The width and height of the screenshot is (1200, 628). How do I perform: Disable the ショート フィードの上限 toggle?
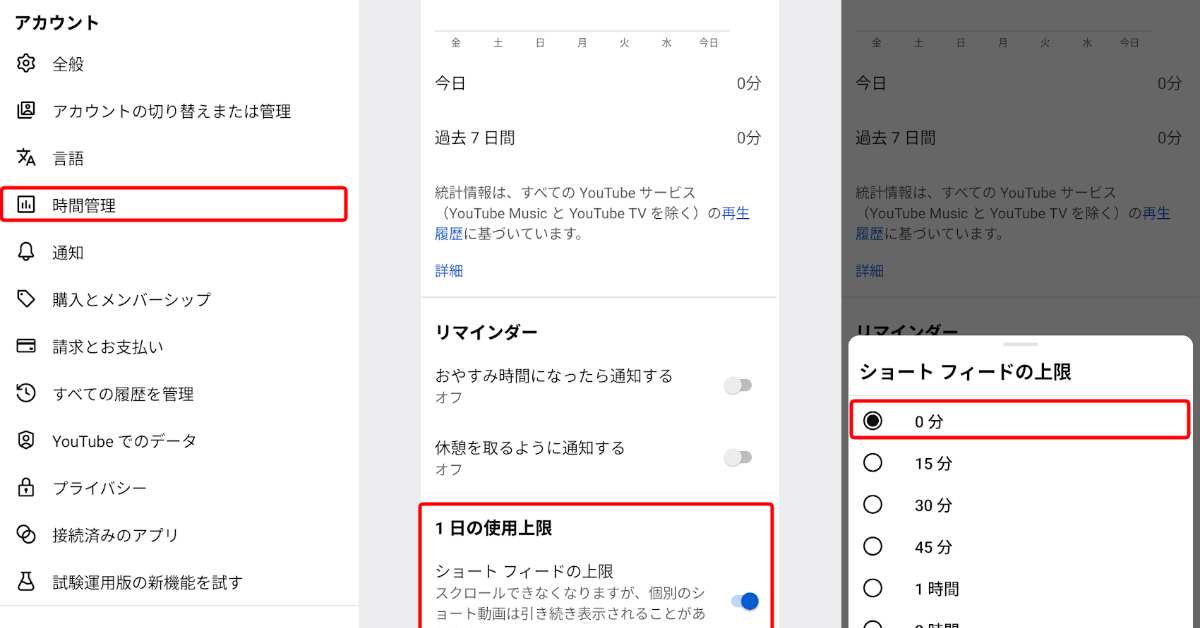tap(744, 601)
